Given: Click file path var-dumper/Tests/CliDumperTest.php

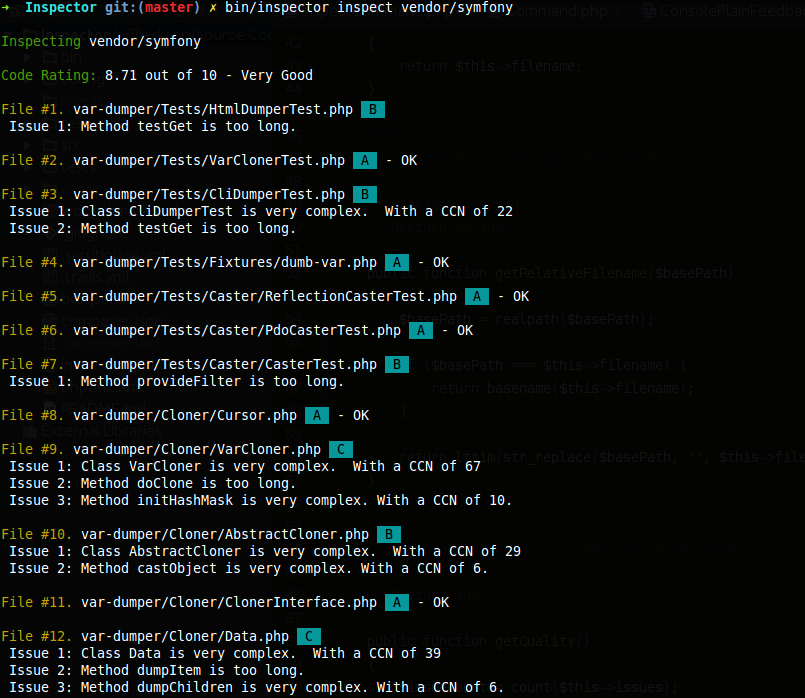Looking at the screenshot, I should point(209,195).
